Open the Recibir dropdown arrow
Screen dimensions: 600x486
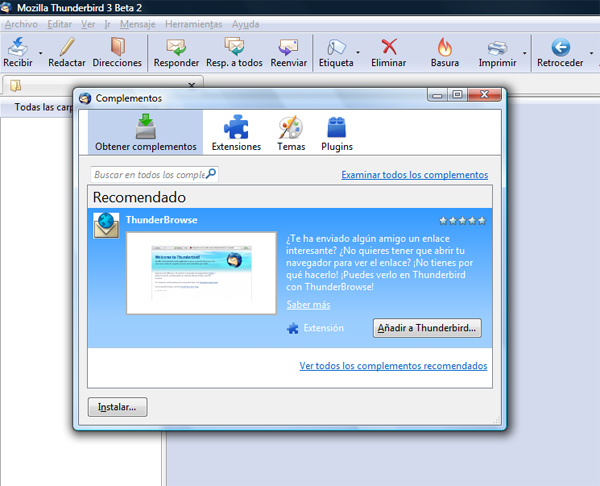[x=41, y=53]
